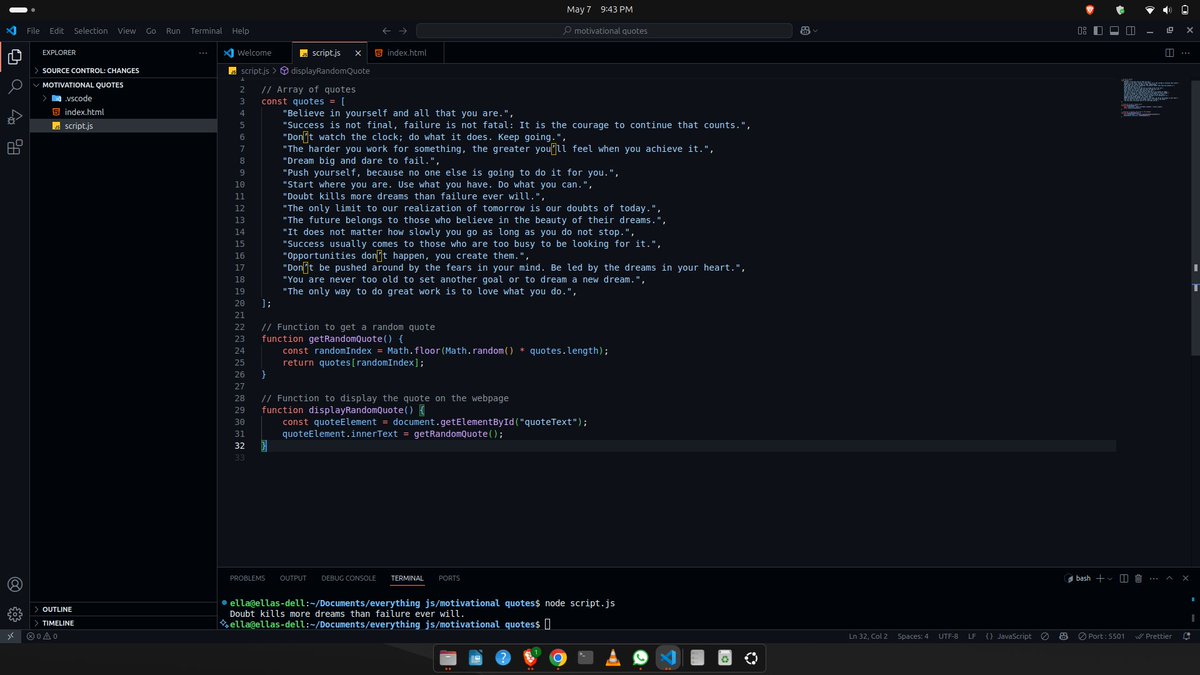Toggle the primary side bar visibility
The image size is (1200, 675).
1098,31
